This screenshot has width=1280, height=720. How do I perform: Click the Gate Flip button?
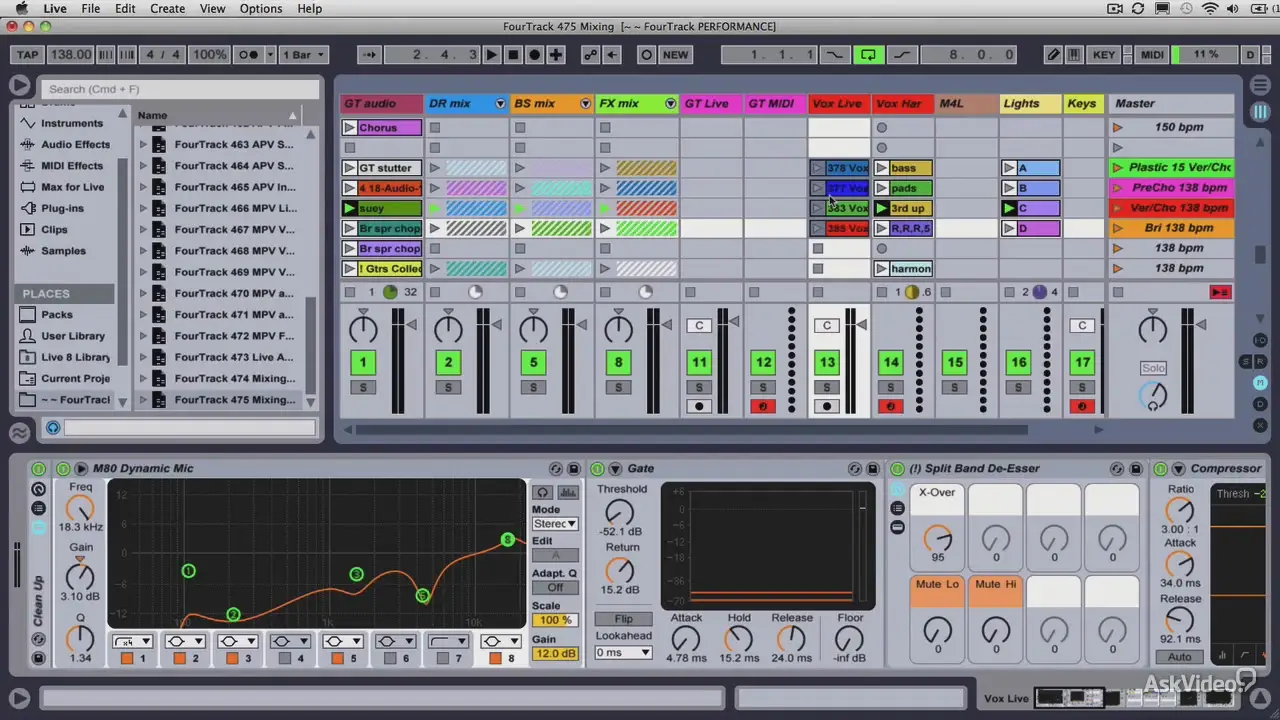623,619
